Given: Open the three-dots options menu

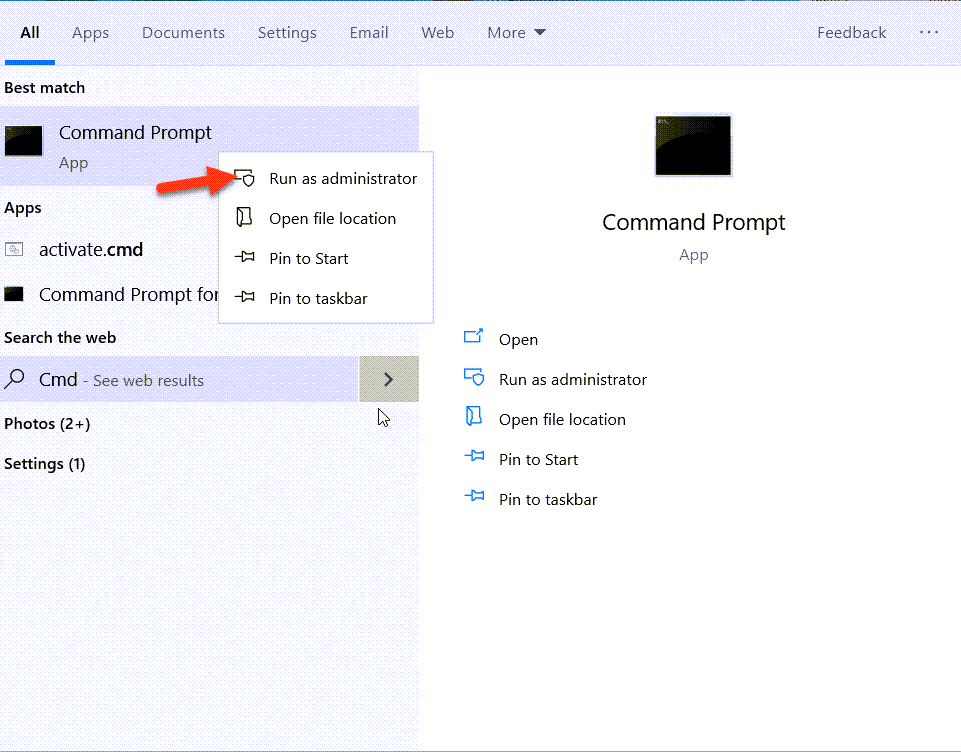Looking at the screenshot, I should (929, 33).
